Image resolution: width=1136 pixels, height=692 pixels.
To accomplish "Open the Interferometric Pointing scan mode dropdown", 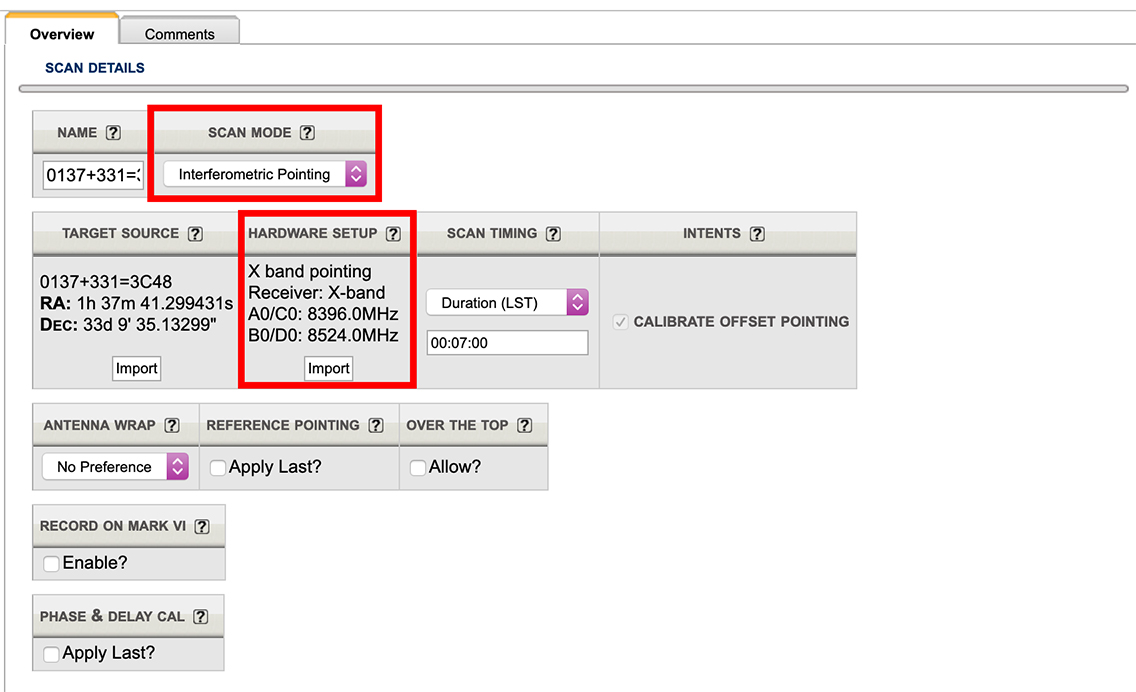I will [x=265, y=174].
